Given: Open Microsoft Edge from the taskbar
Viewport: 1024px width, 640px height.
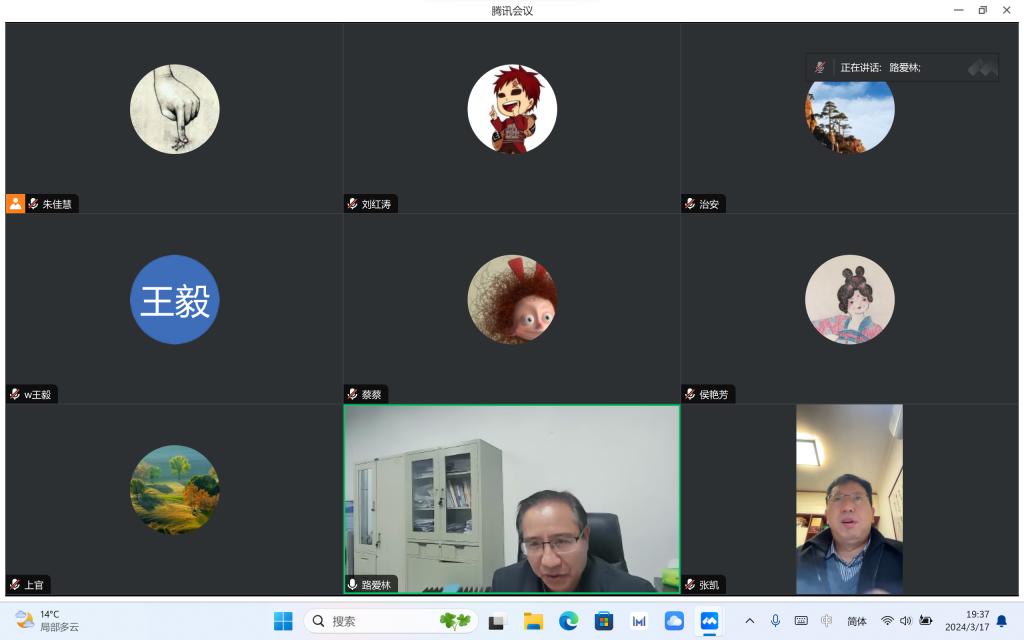Looking at the screenshot, I should (x=568, y=621).
